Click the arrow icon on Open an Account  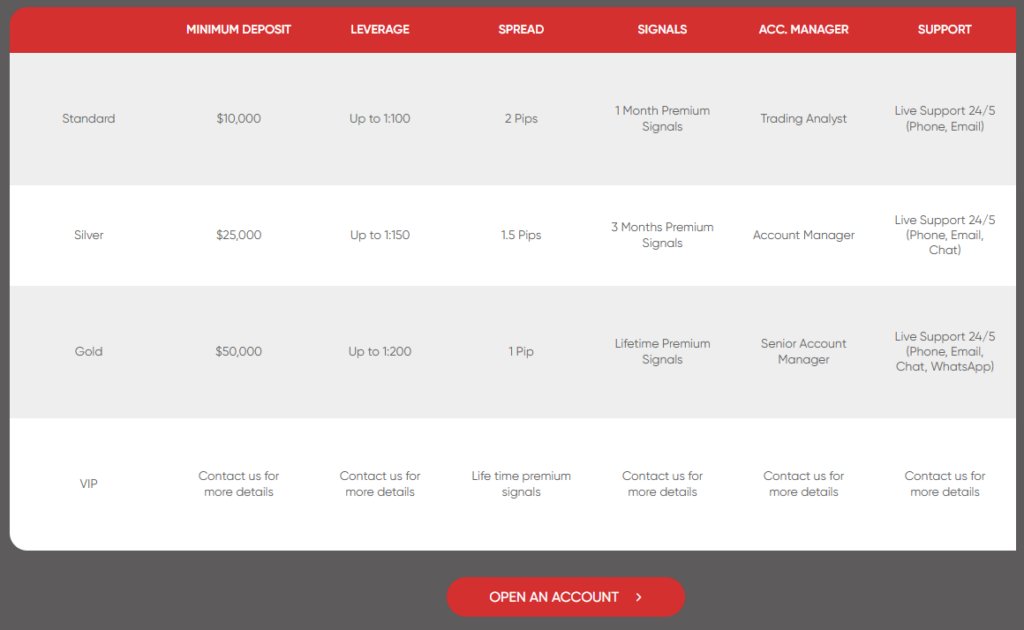coord(639,597)
